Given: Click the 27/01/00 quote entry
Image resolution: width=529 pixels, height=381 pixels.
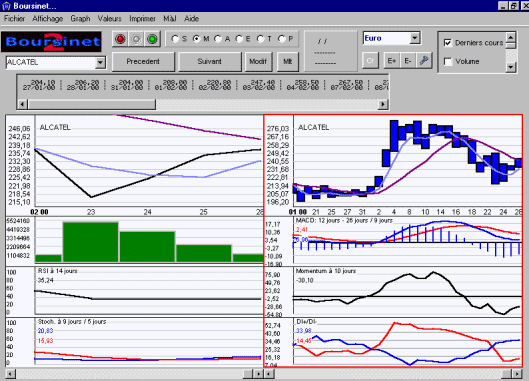Looking at the screenshot, I should [x=39, y=85].
